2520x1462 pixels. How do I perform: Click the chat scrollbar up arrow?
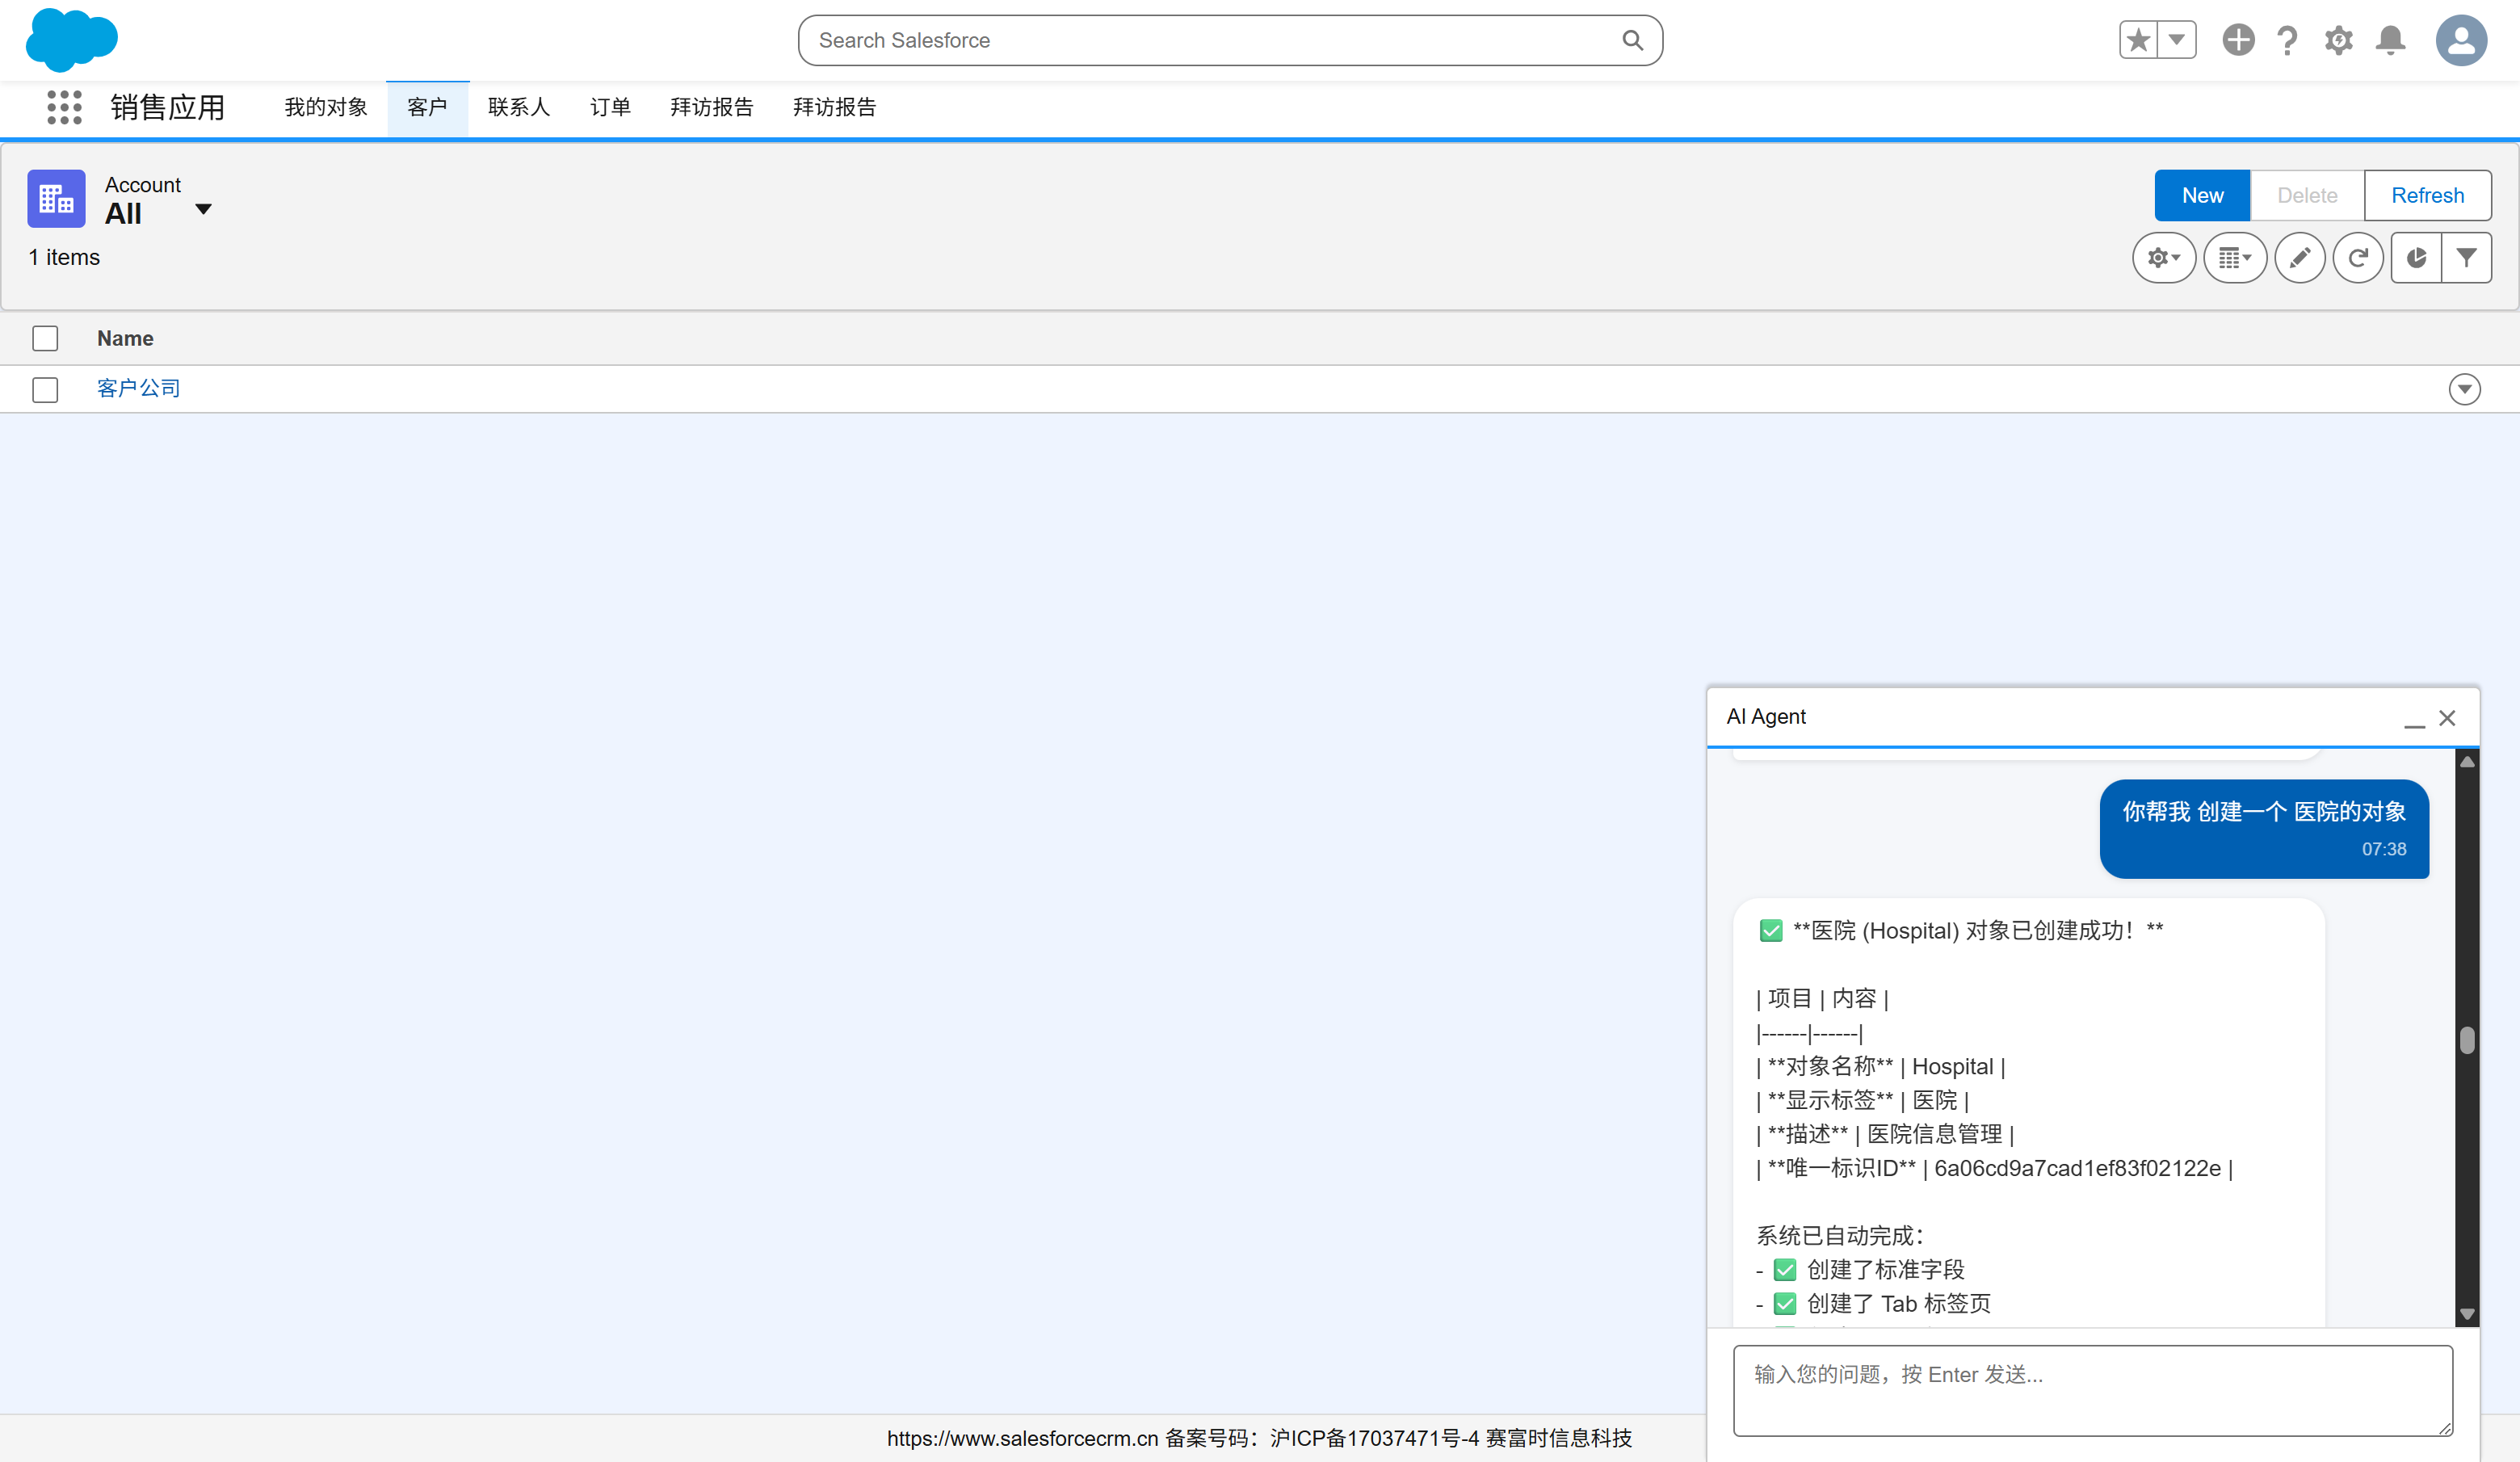pos(2467,762)
